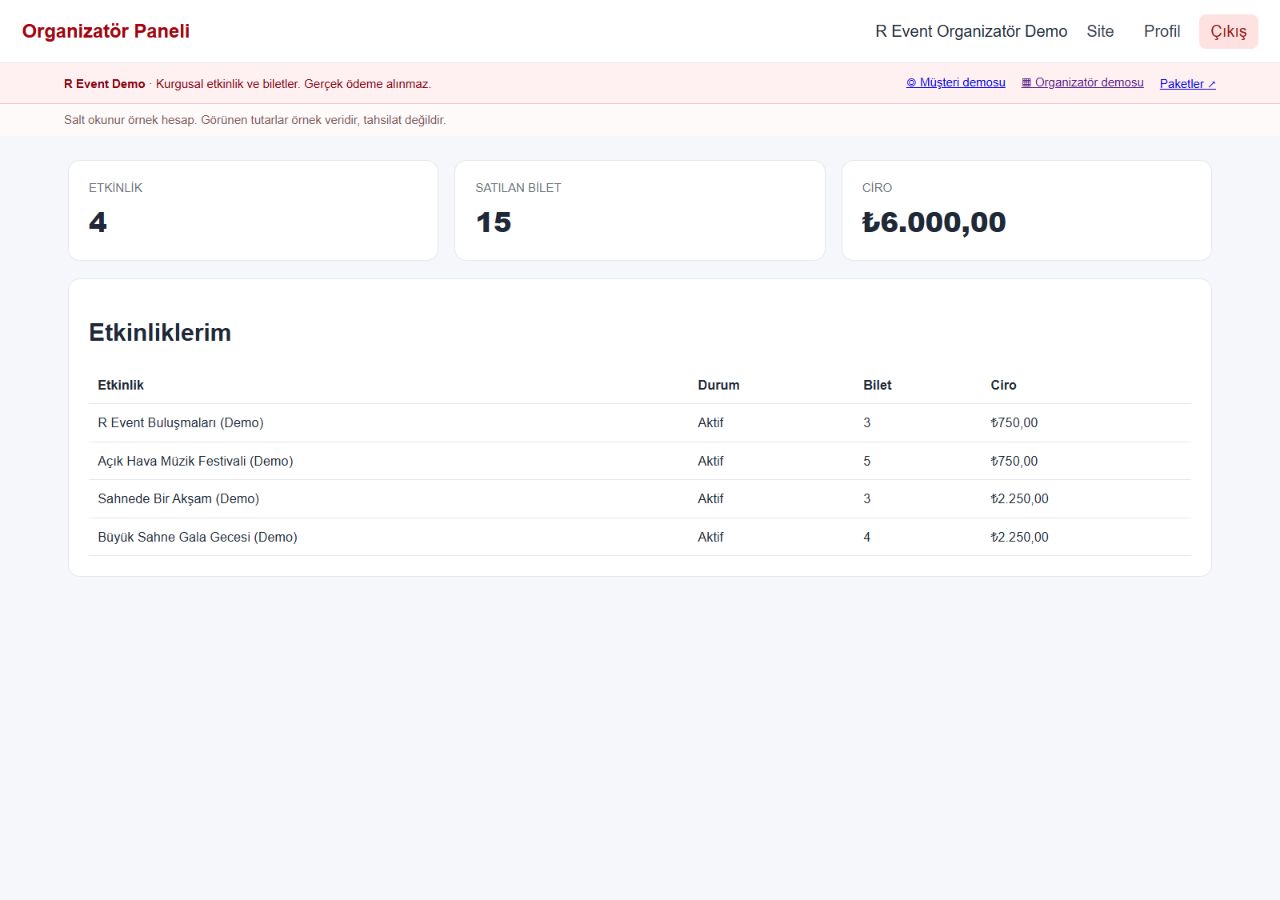This screenshot has width=1280, height=900.
Task: Click the Durum column header
Action: click(x=719, y=385)
